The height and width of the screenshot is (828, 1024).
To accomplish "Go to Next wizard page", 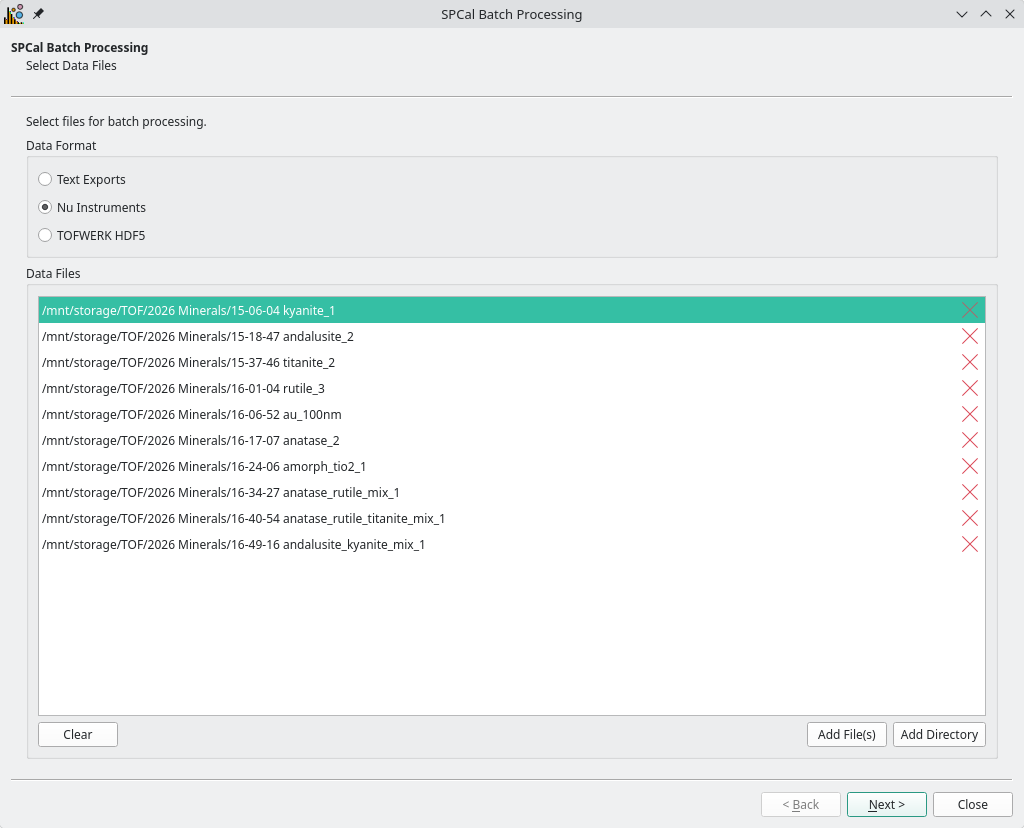I will point(887,804).
